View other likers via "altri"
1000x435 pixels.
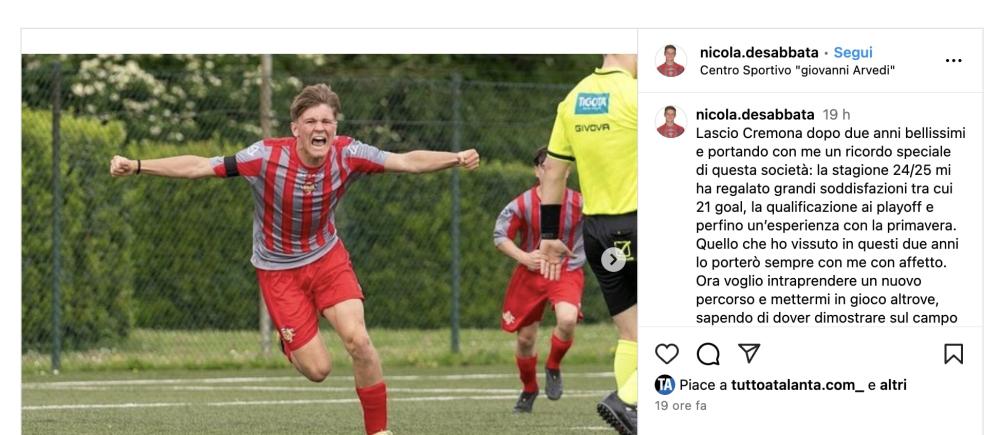[893, 385]
